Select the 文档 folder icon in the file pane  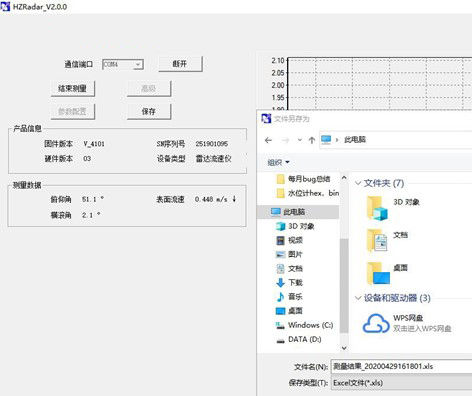pos(377,240)
